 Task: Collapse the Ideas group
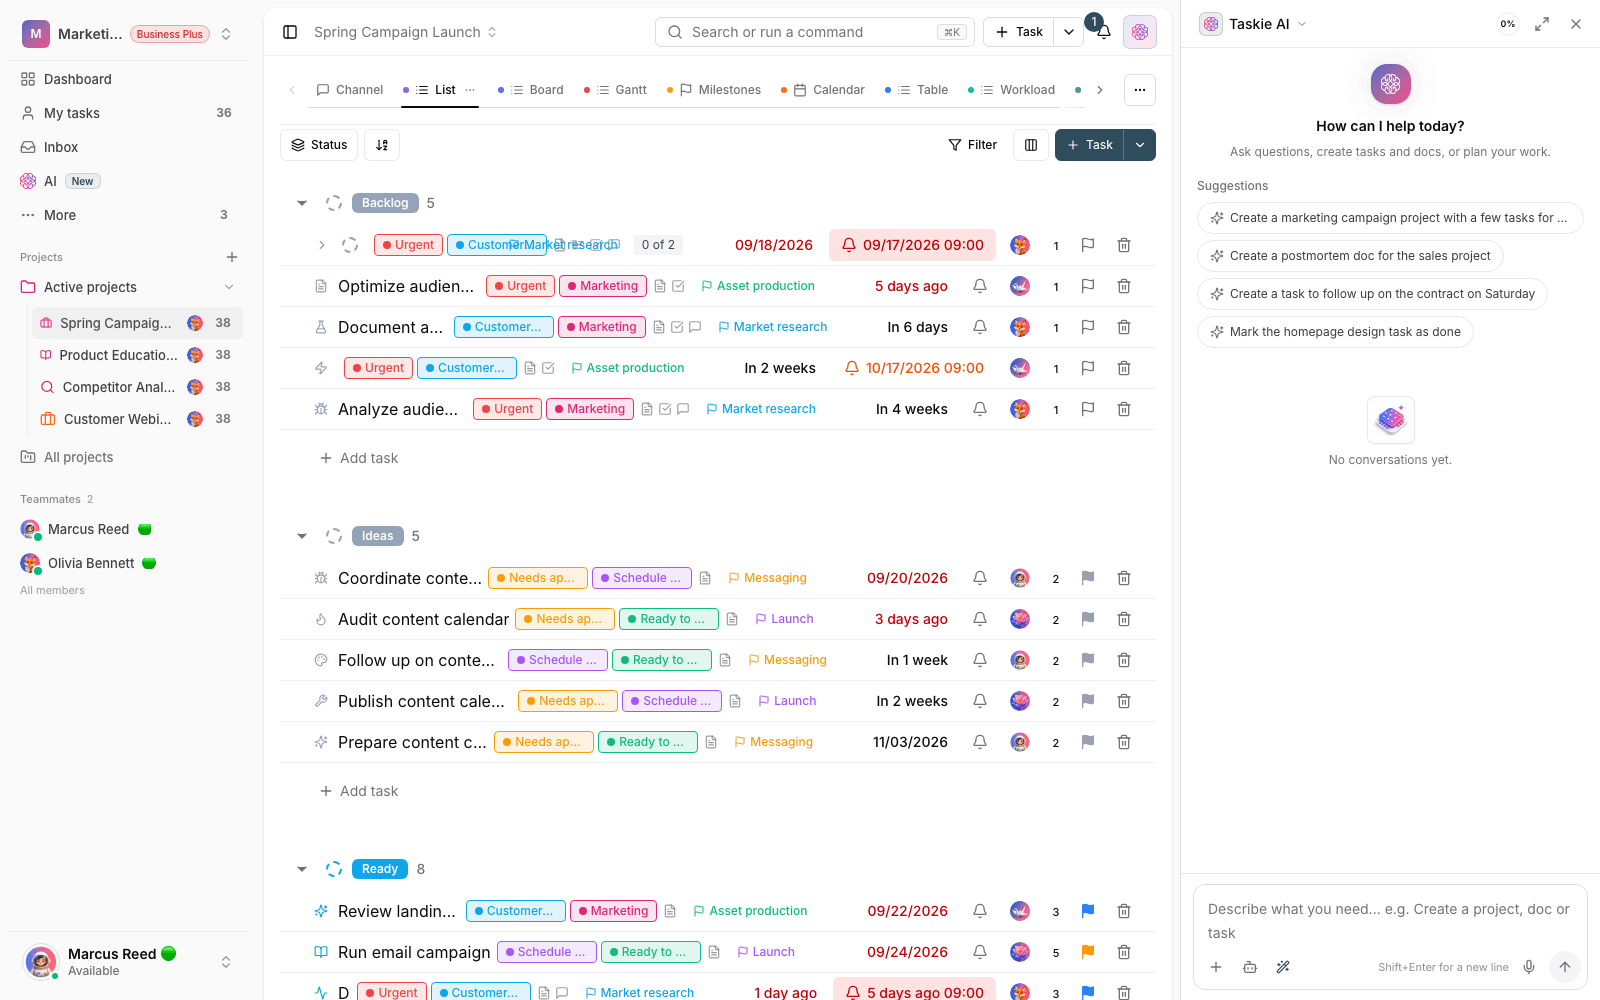[x=302, y=536]
